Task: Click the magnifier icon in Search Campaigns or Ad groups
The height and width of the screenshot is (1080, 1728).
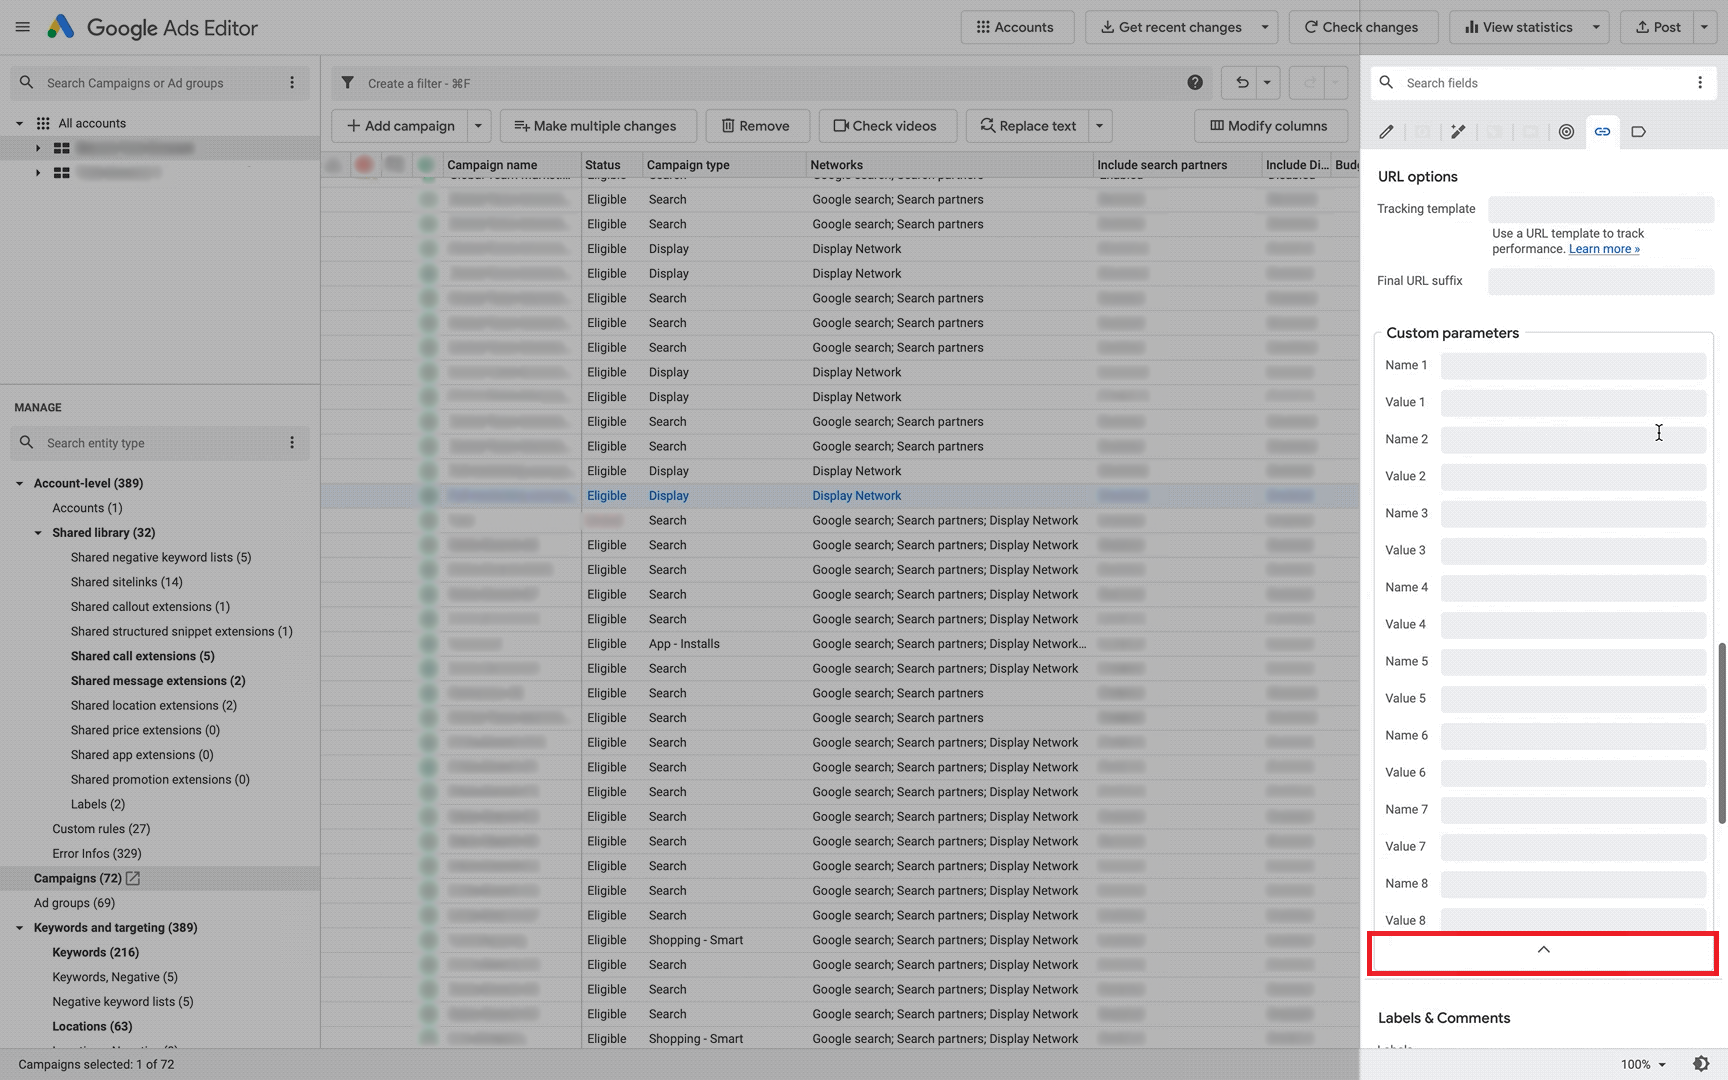Action: [26, 82]
